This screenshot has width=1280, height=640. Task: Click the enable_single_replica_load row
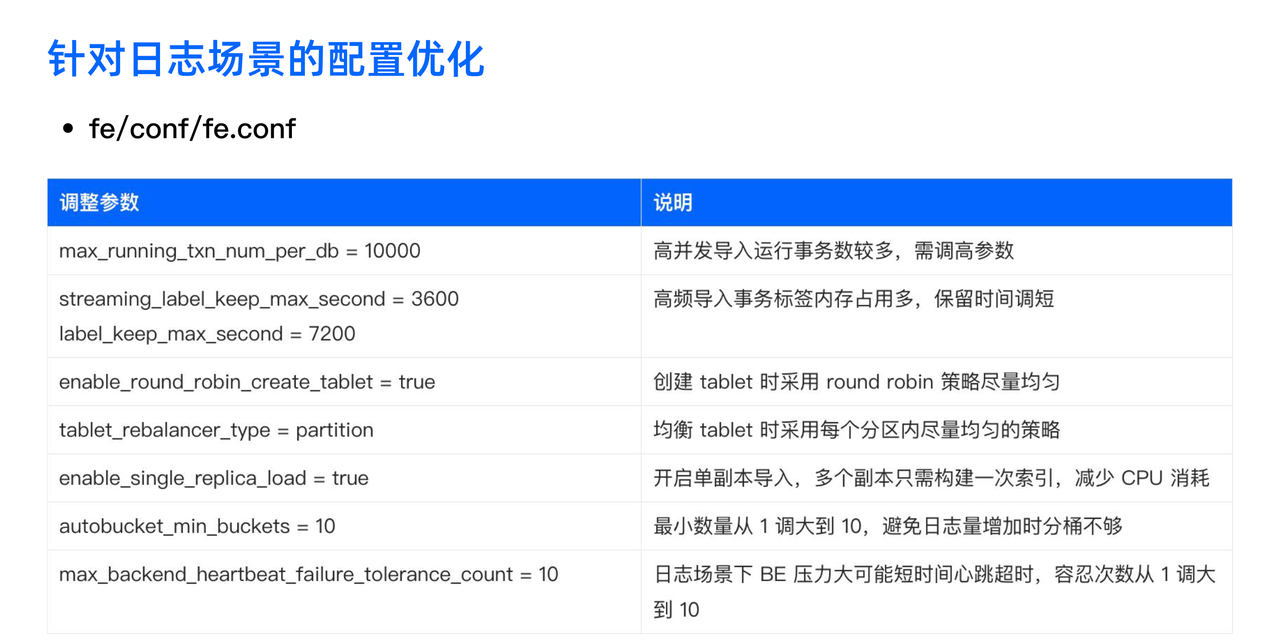214,478
